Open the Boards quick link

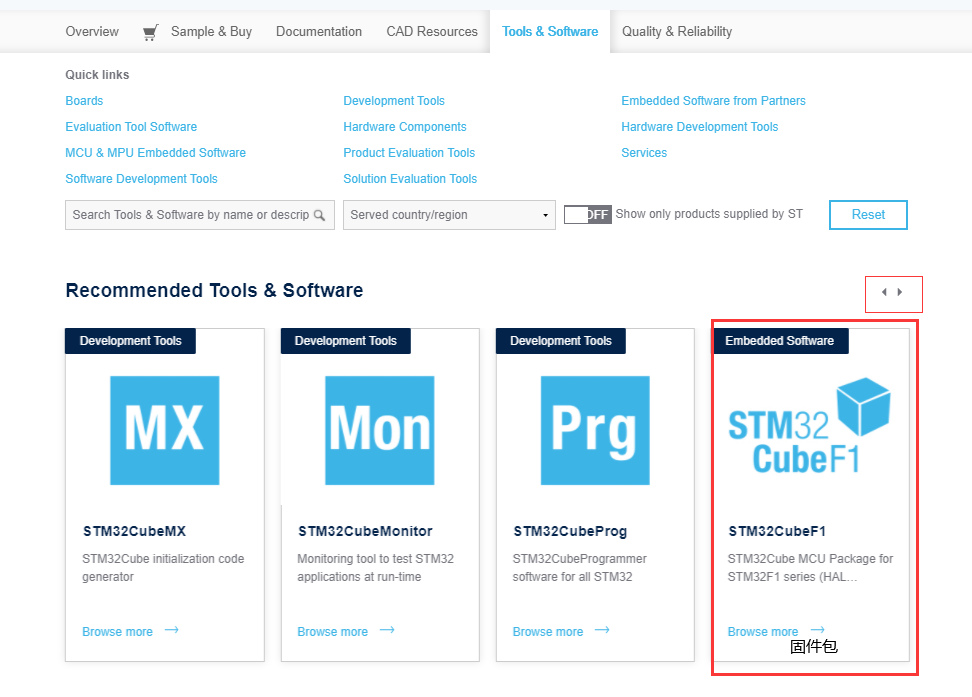pos(84,101)
